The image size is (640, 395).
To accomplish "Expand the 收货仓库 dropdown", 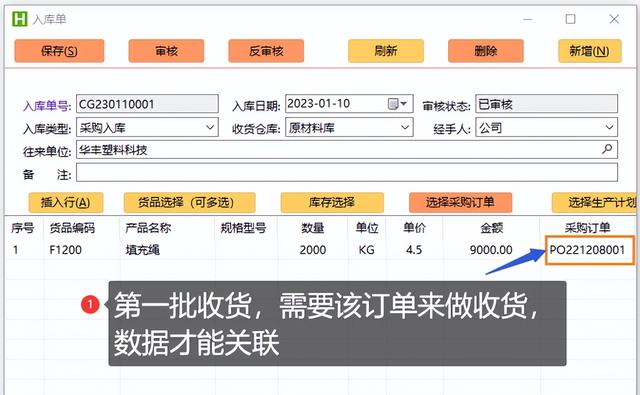I will 405,127.
